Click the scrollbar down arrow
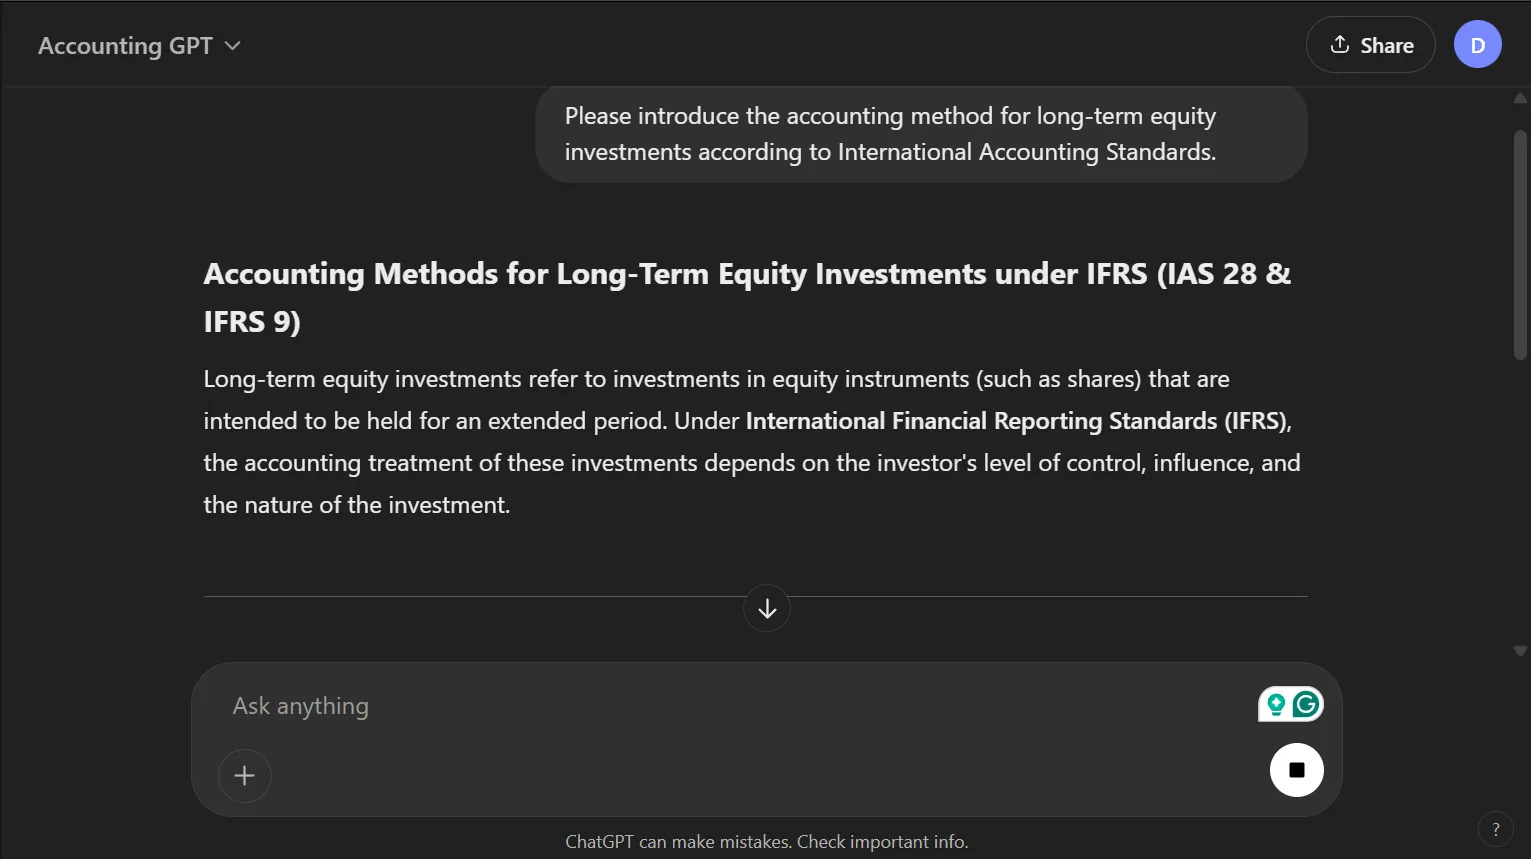Viewport: 1531px width, 859px height. point(1520,651)
